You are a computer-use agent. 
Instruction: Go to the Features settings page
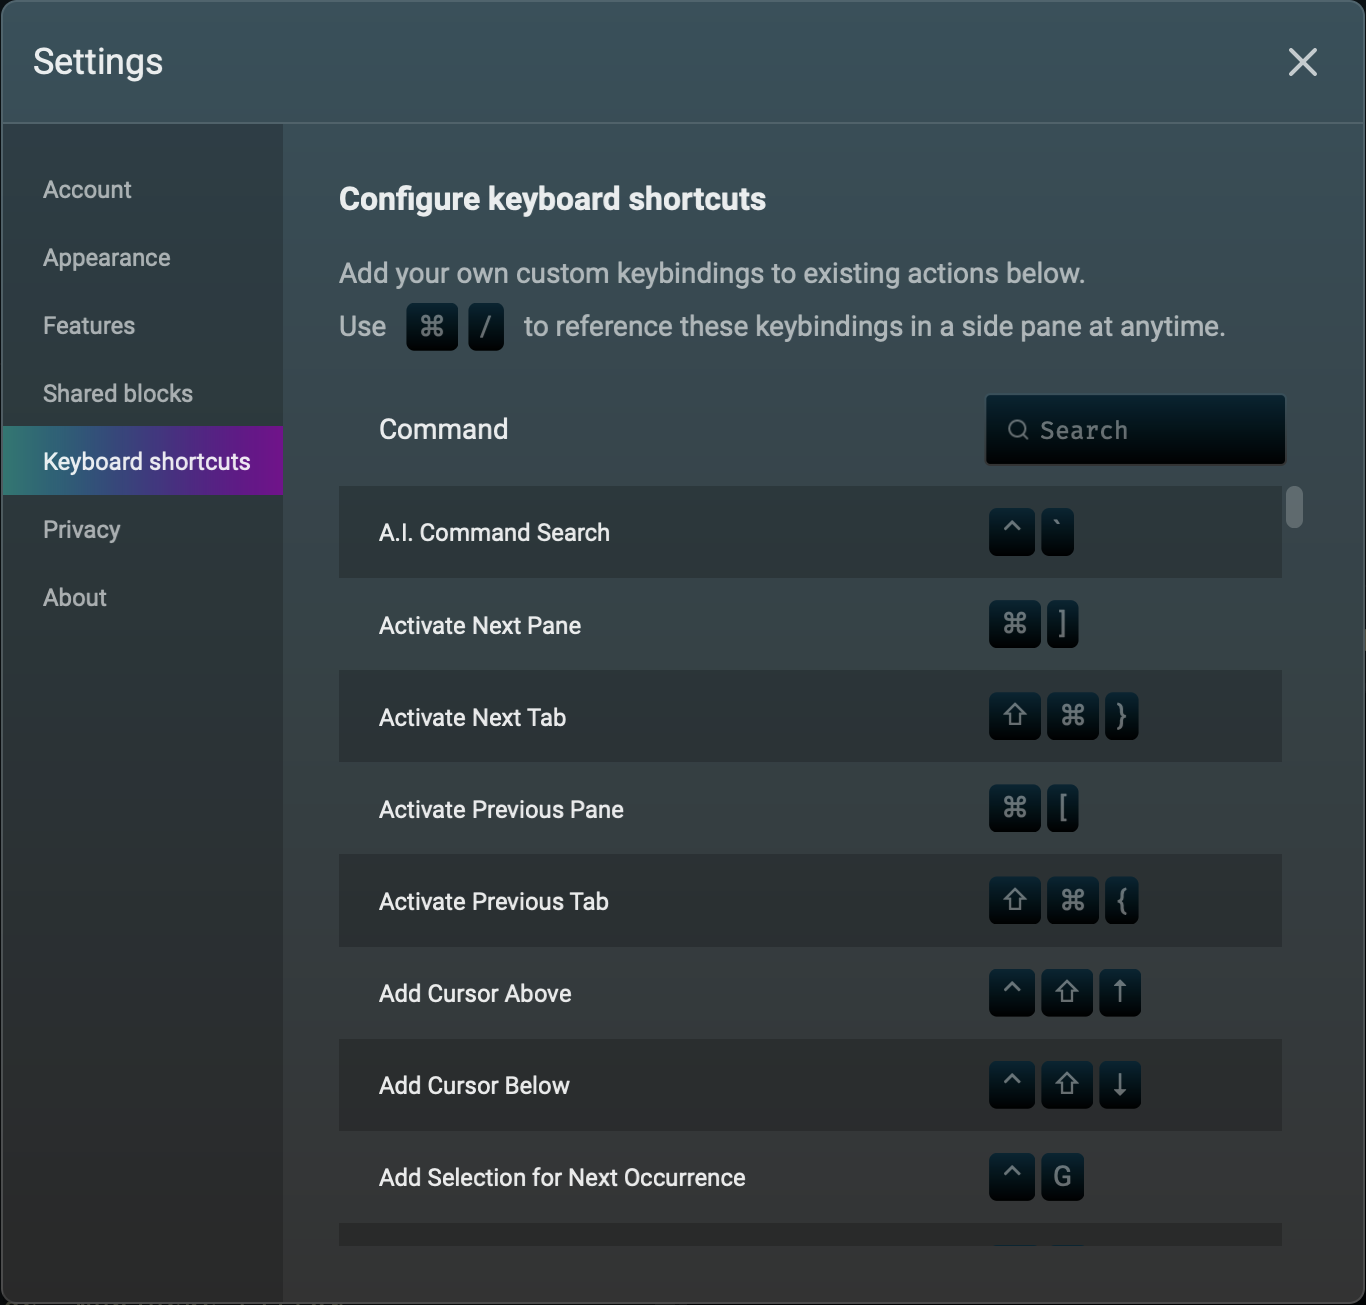89,326
